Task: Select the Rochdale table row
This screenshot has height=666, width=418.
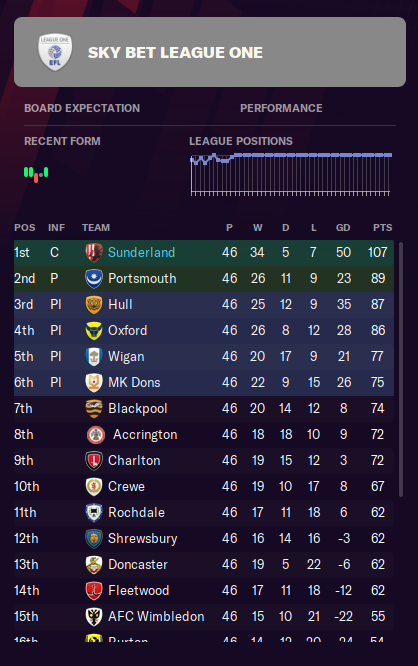Action: [x=204, y=512]
